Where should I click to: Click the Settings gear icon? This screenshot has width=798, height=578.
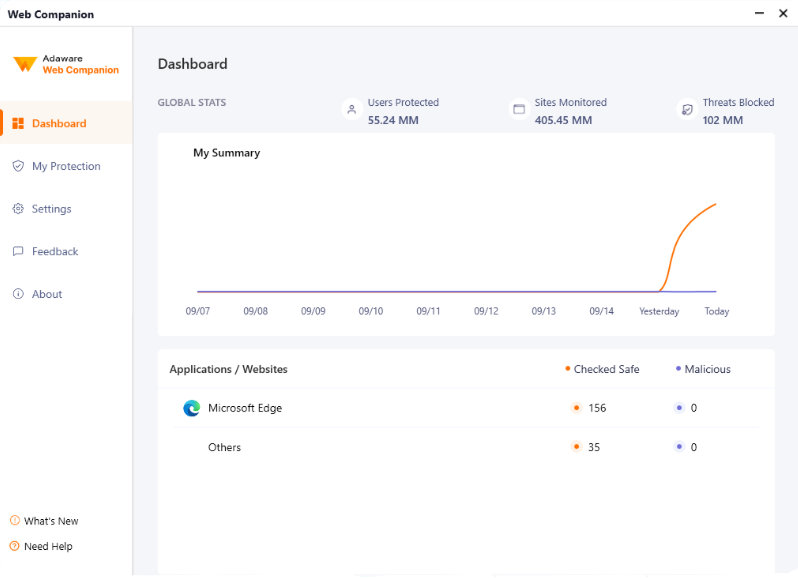(18, 209)
